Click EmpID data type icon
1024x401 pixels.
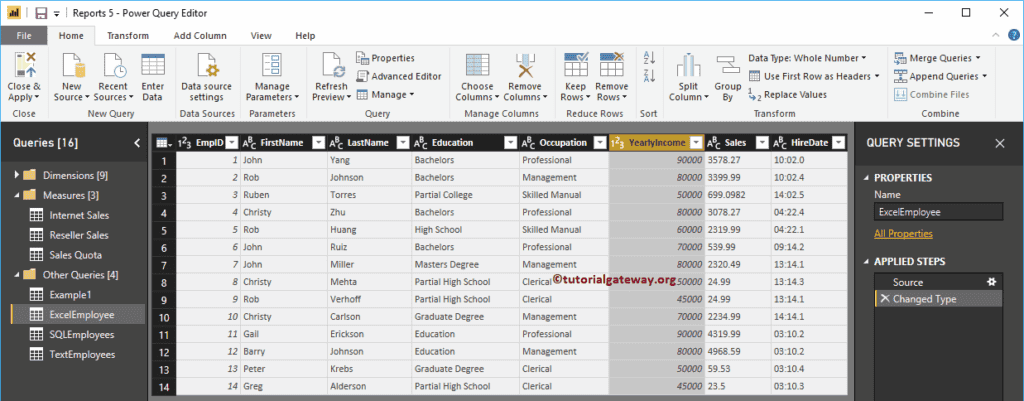point(184,143)
